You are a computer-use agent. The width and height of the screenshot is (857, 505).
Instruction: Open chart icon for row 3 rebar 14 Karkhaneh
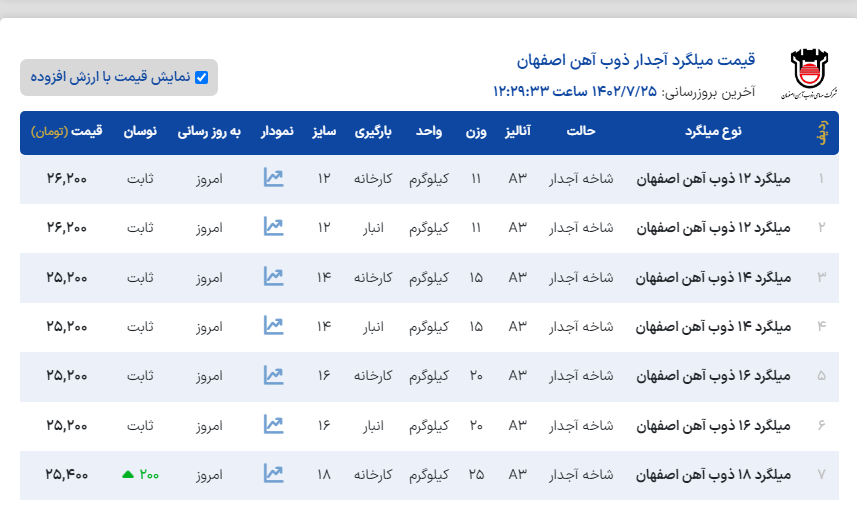[273, 276]
